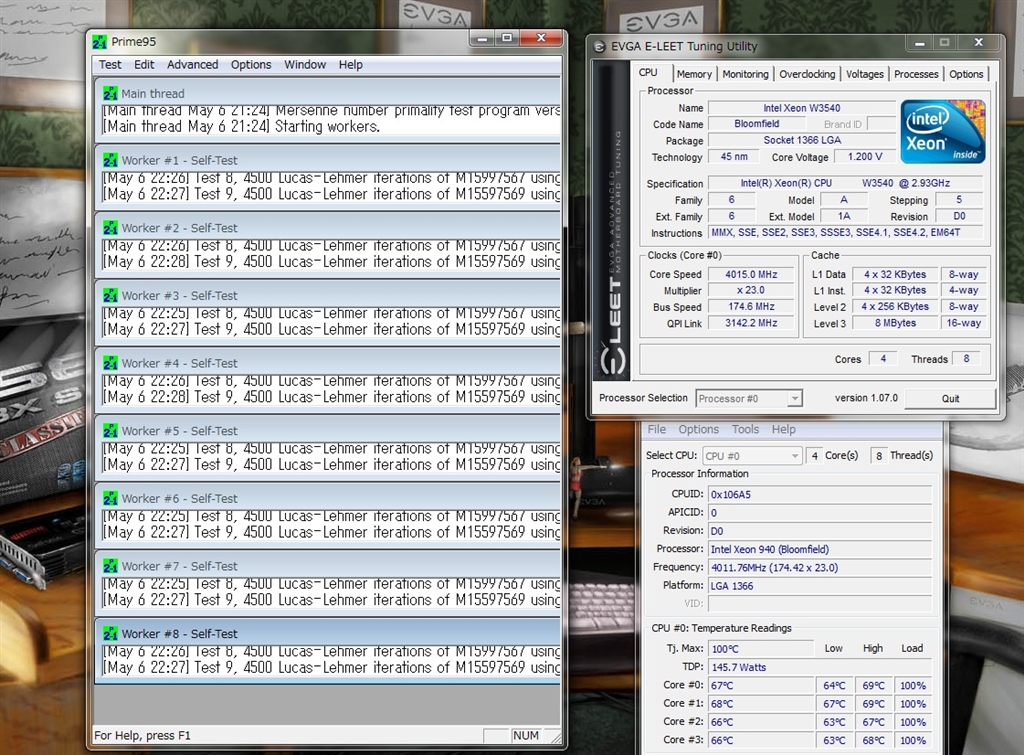Click the Worker #6 Self-Test icon
The image size is (1024, 755).
pos(110,498)
